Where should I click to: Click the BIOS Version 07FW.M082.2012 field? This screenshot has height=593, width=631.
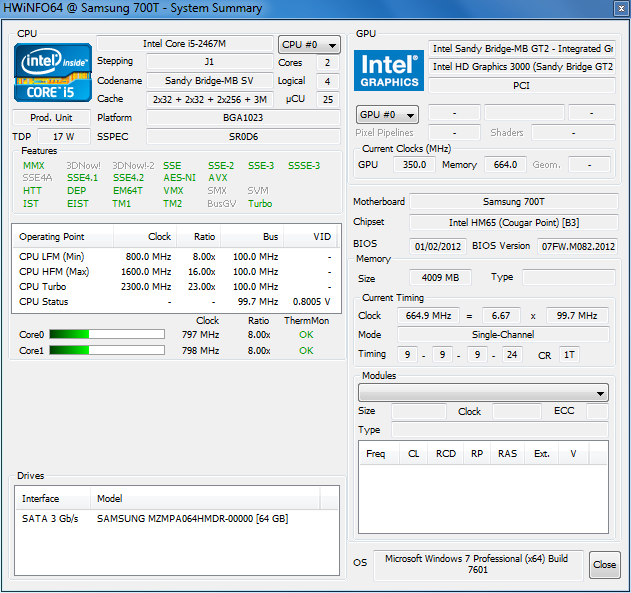(x=577, y=246)
